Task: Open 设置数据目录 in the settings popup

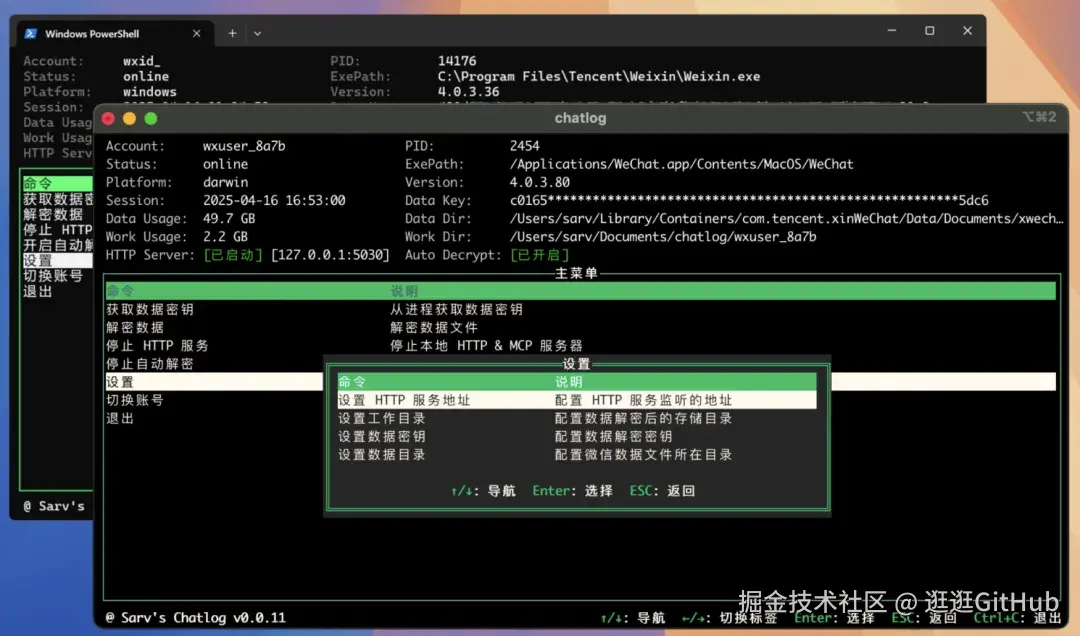Action: [x=382, y=454]
